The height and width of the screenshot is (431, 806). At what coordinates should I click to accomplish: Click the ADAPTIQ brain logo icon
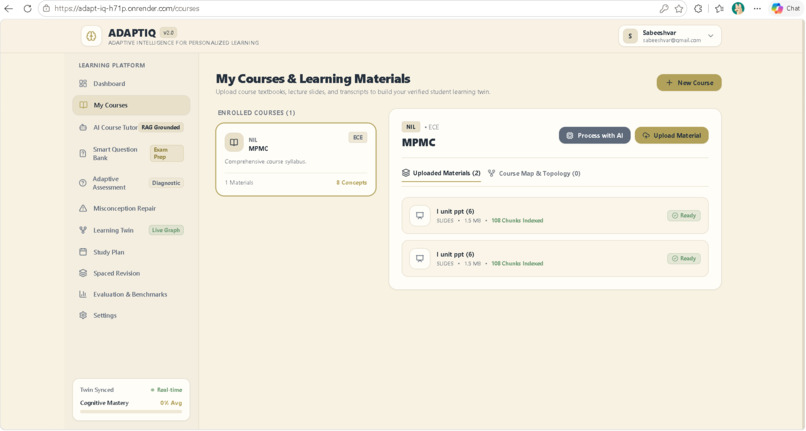coord(91,36)
